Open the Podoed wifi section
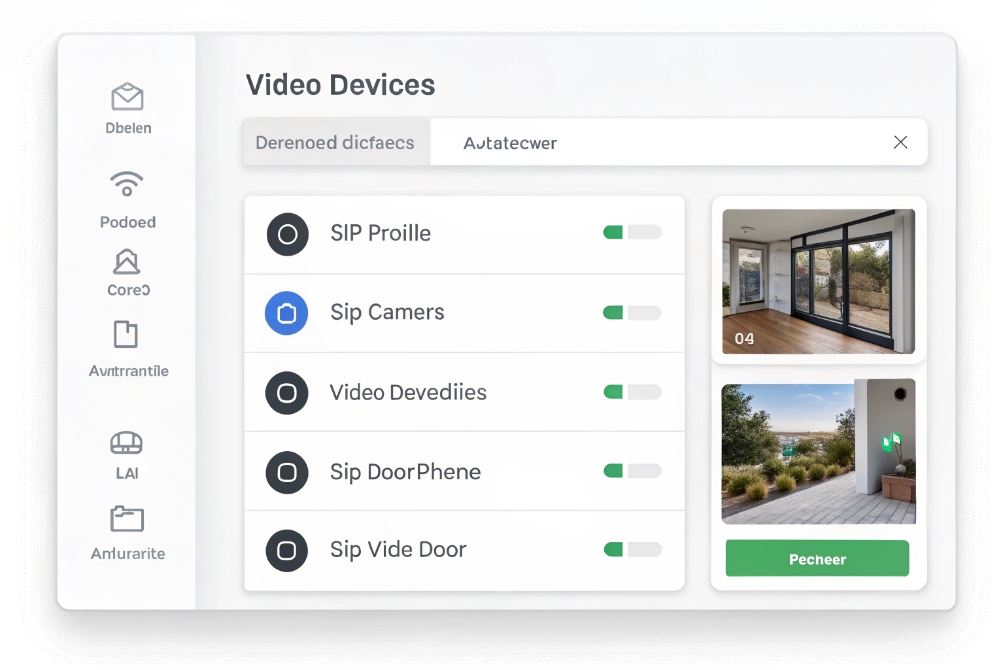This screenshot has width=1004, height=670. (x=127, y=184)
